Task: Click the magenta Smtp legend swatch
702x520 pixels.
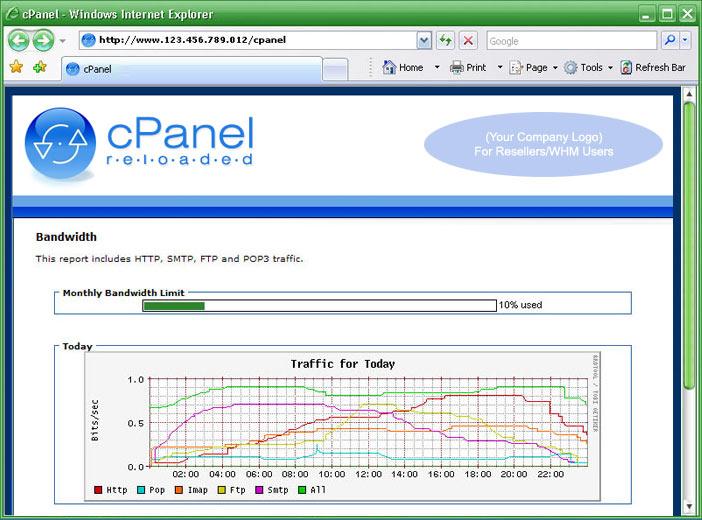Action: tap(259, 490)
